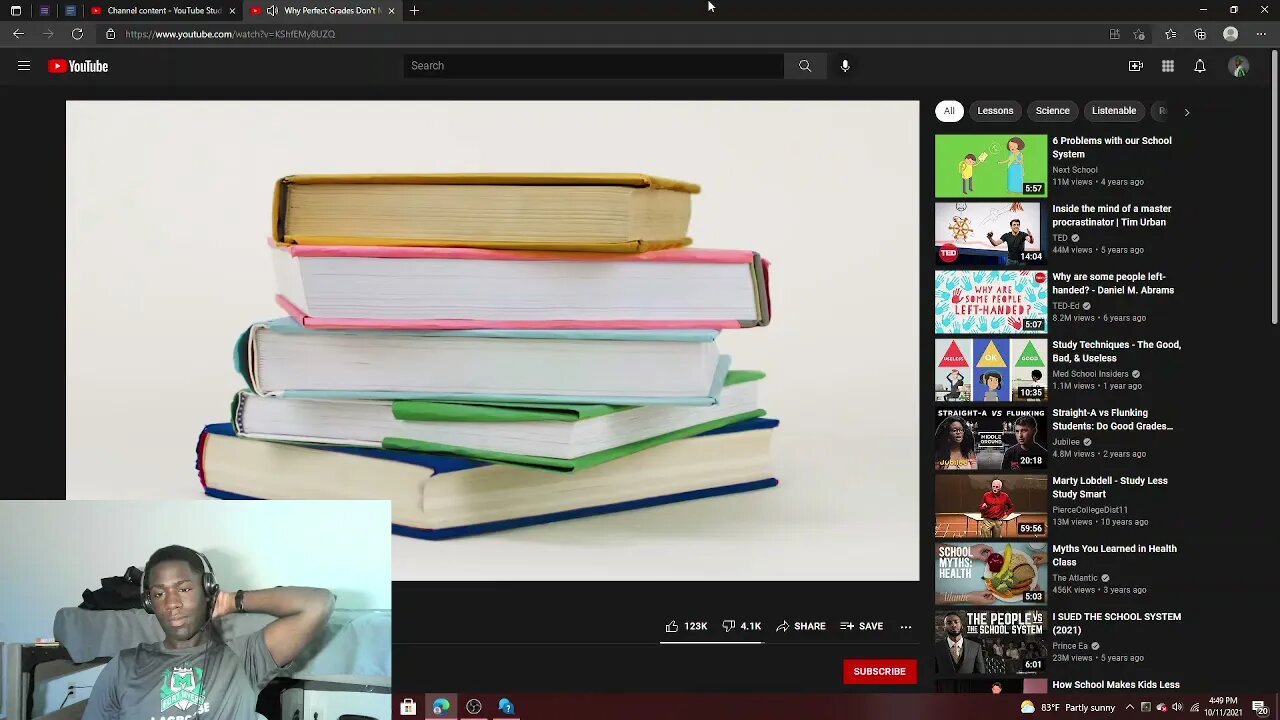This screenshot has width=1280, height=720.
Task: Select the Lessons filter chip
Action: [x=995, y=111]
